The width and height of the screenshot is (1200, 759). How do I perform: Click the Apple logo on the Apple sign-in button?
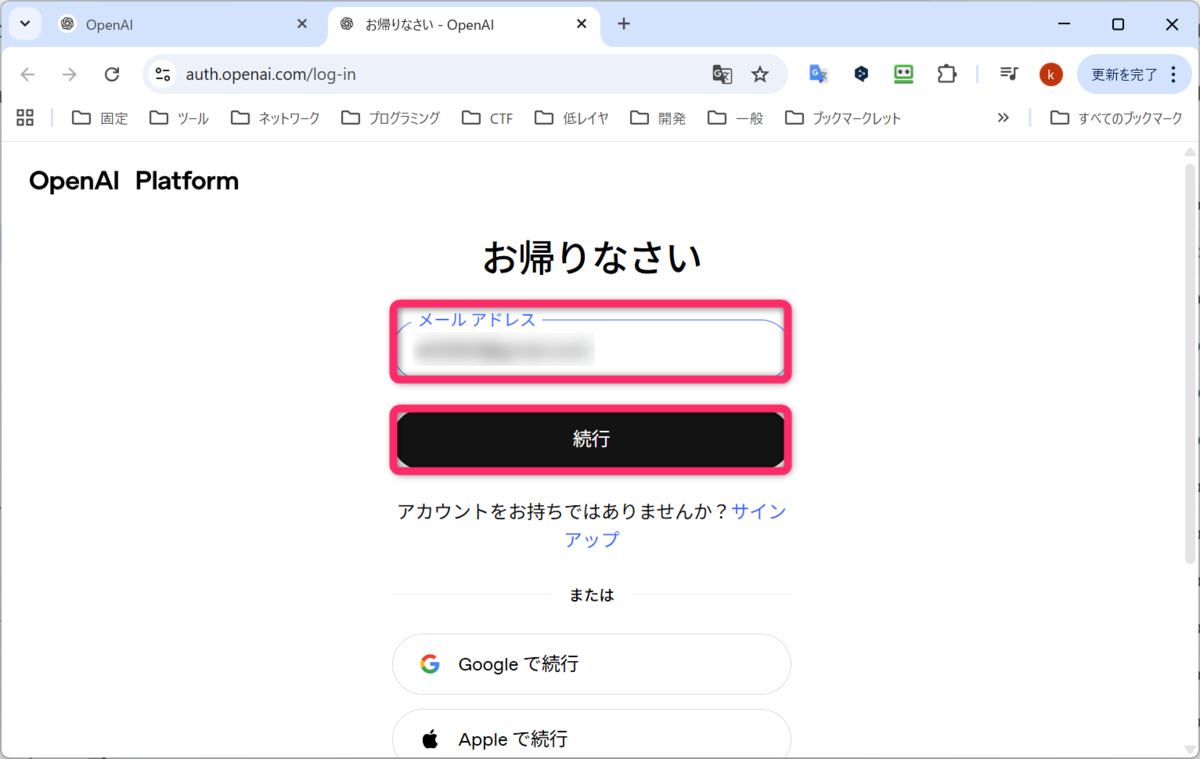click(x=431, y=739)
